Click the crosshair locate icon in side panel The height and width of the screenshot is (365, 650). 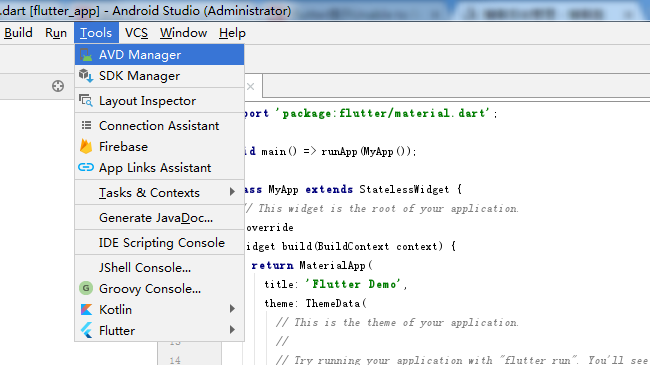58,86
